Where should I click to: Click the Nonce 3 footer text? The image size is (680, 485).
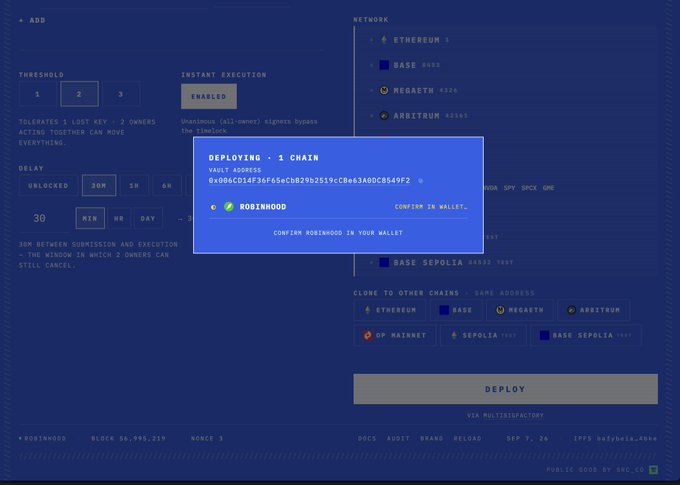click(207, 439)
